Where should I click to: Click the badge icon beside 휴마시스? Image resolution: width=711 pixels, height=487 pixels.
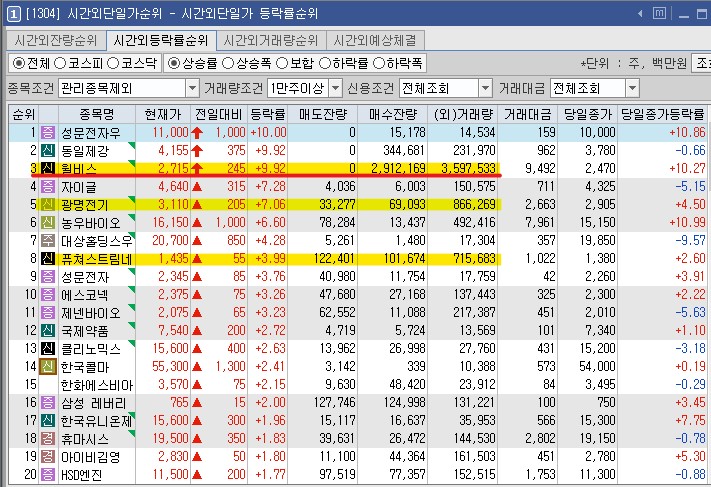click(x=48, y=438)
